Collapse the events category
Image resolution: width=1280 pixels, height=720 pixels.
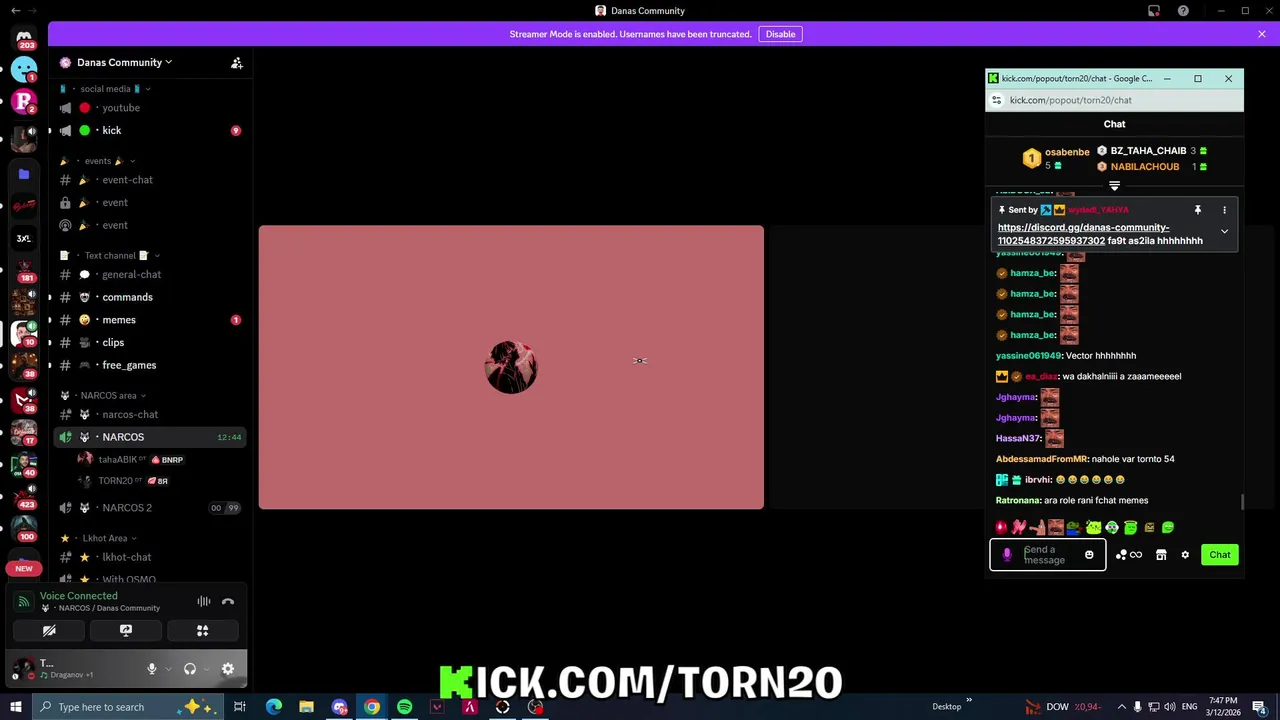tap(98, 161)
